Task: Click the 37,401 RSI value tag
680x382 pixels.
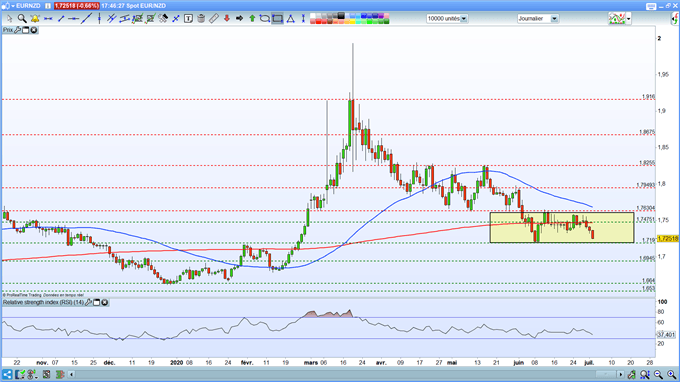Action: (666, 335)
